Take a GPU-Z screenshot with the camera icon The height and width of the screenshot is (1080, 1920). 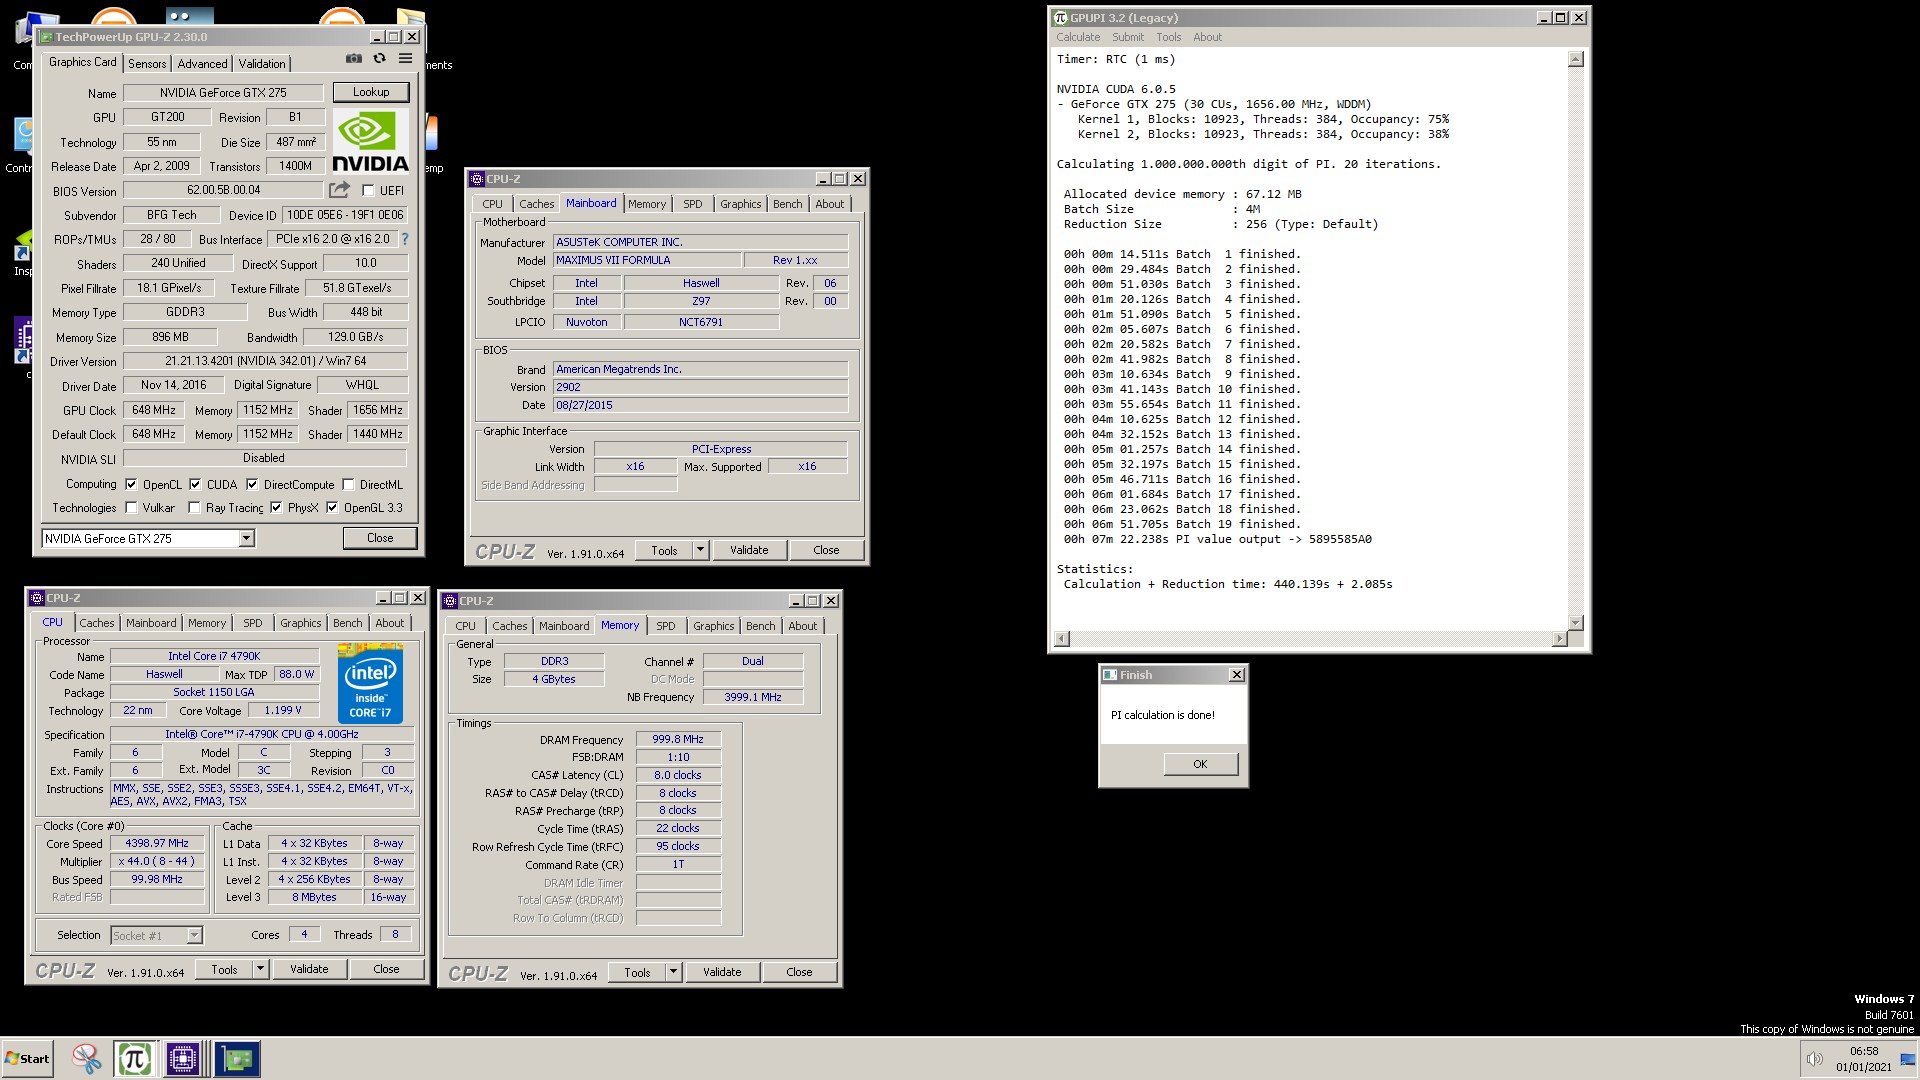point(354,59)
